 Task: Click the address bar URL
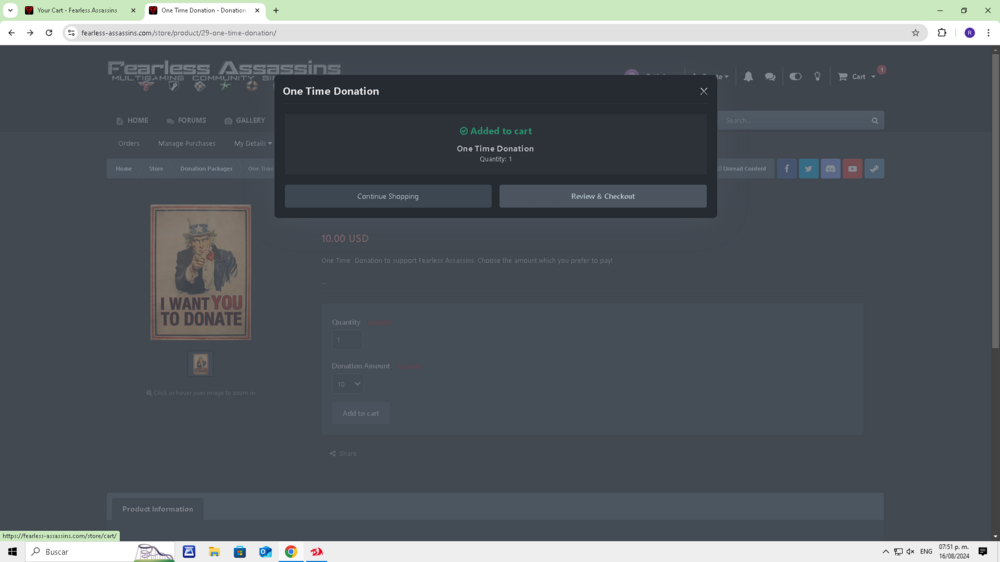coord(179,33)
